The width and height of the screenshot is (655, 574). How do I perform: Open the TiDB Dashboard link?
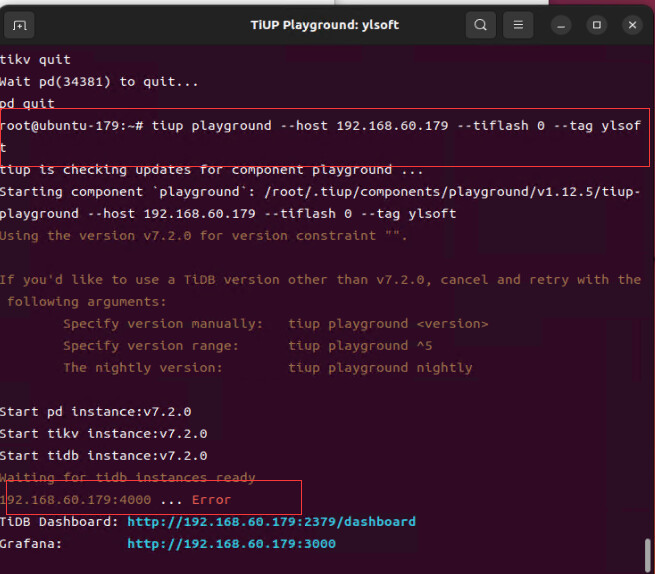tap(272, 521)
